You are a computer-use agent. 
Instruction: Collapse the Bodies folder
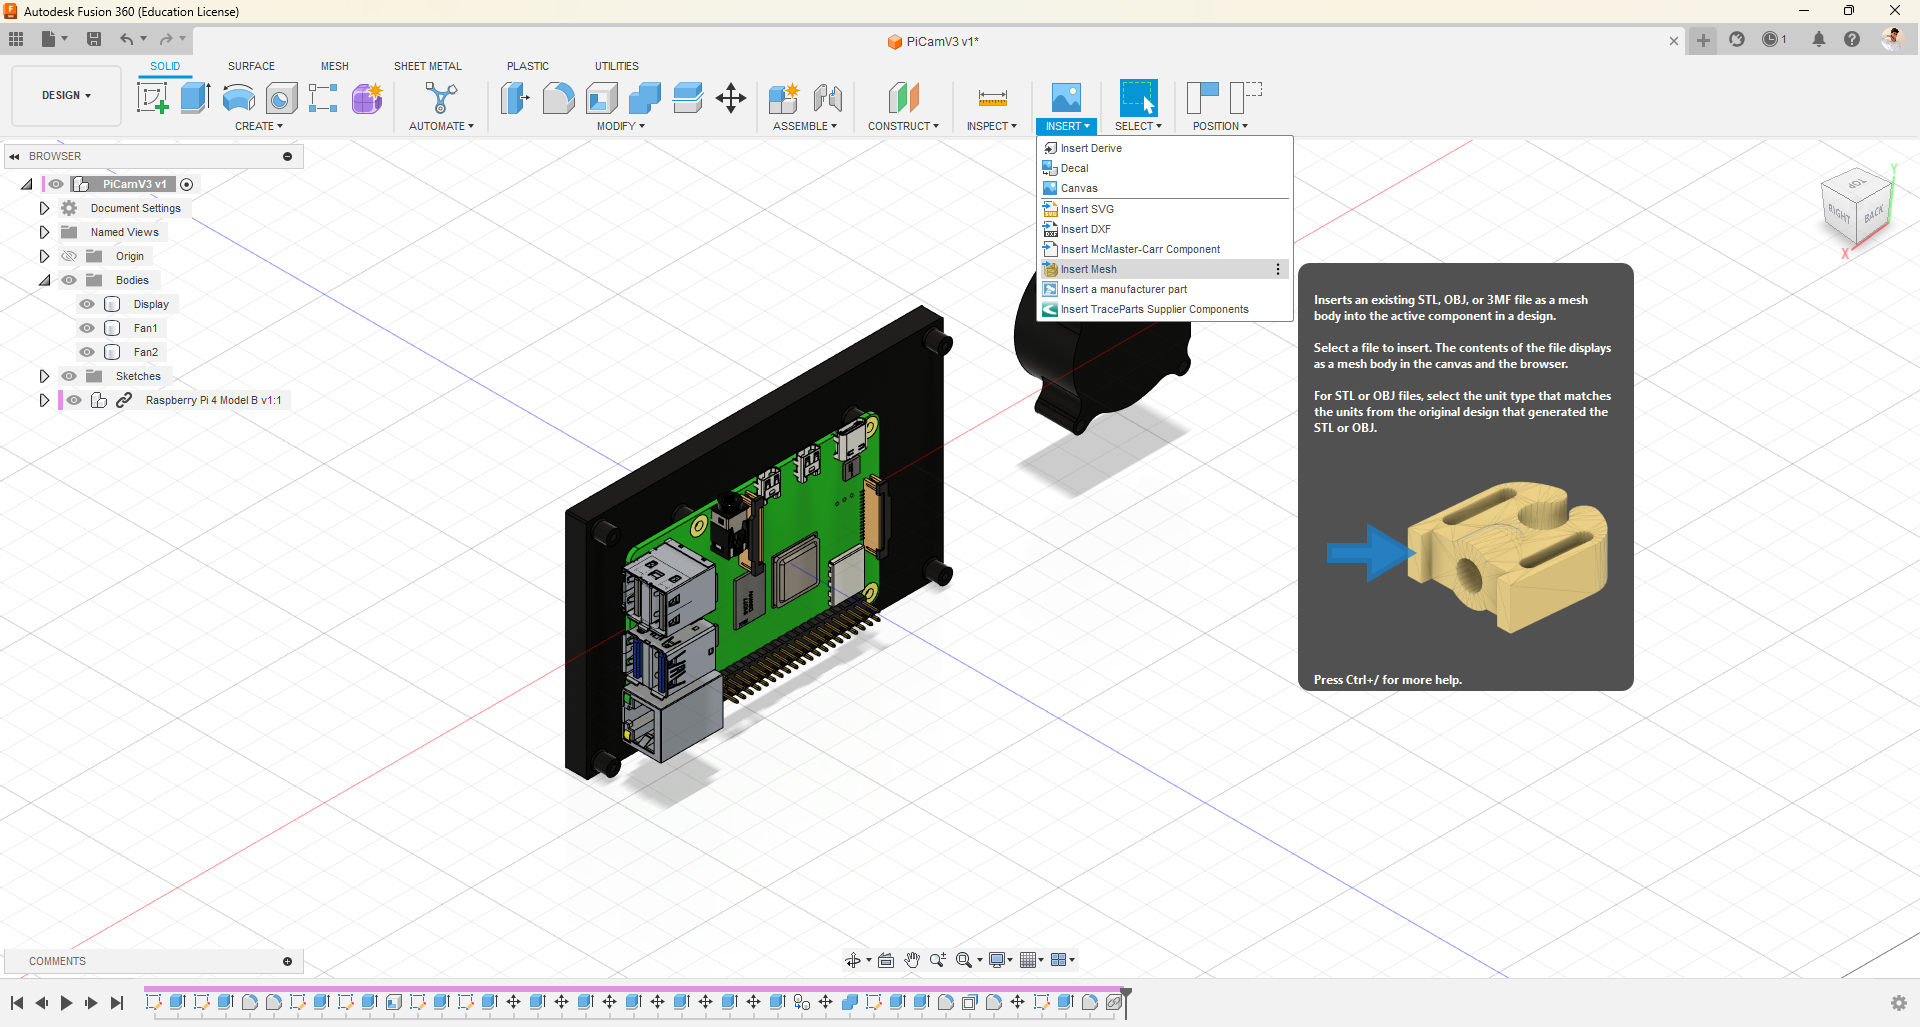click(44, 280)
